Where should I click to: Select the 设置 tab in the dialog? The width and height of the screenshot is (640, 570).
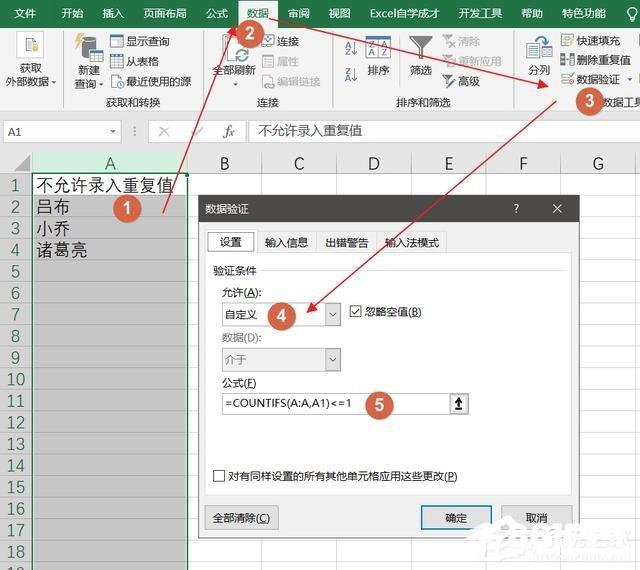[x=231, y=242]
